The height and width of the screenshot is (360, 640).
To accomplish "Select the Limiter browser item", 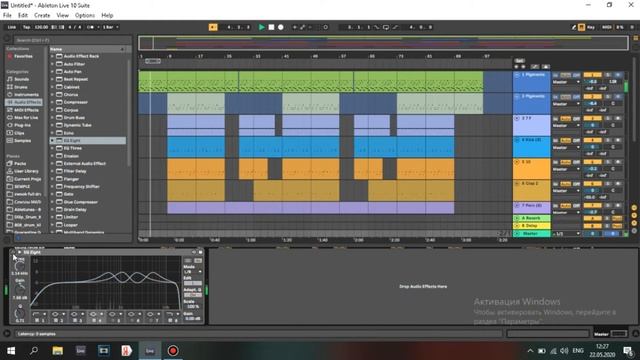I will coord(71,217).
